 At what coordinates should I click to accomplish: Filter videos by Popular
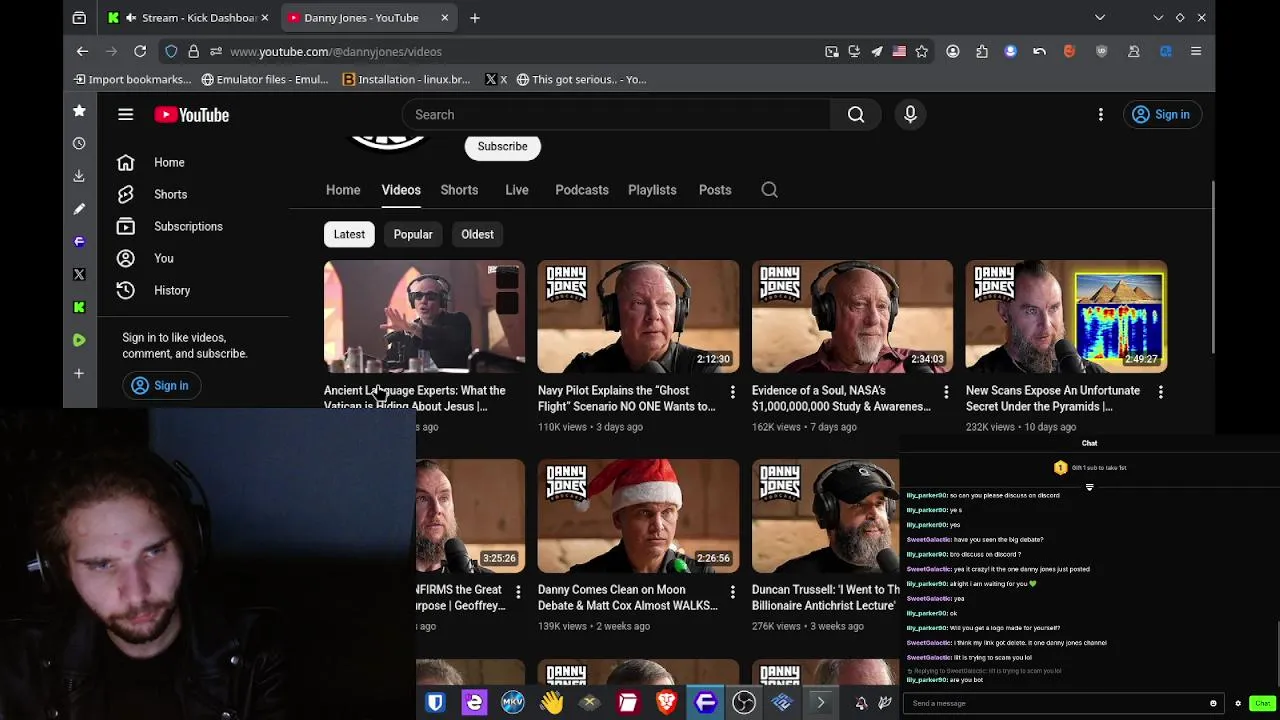pos(413,234)
